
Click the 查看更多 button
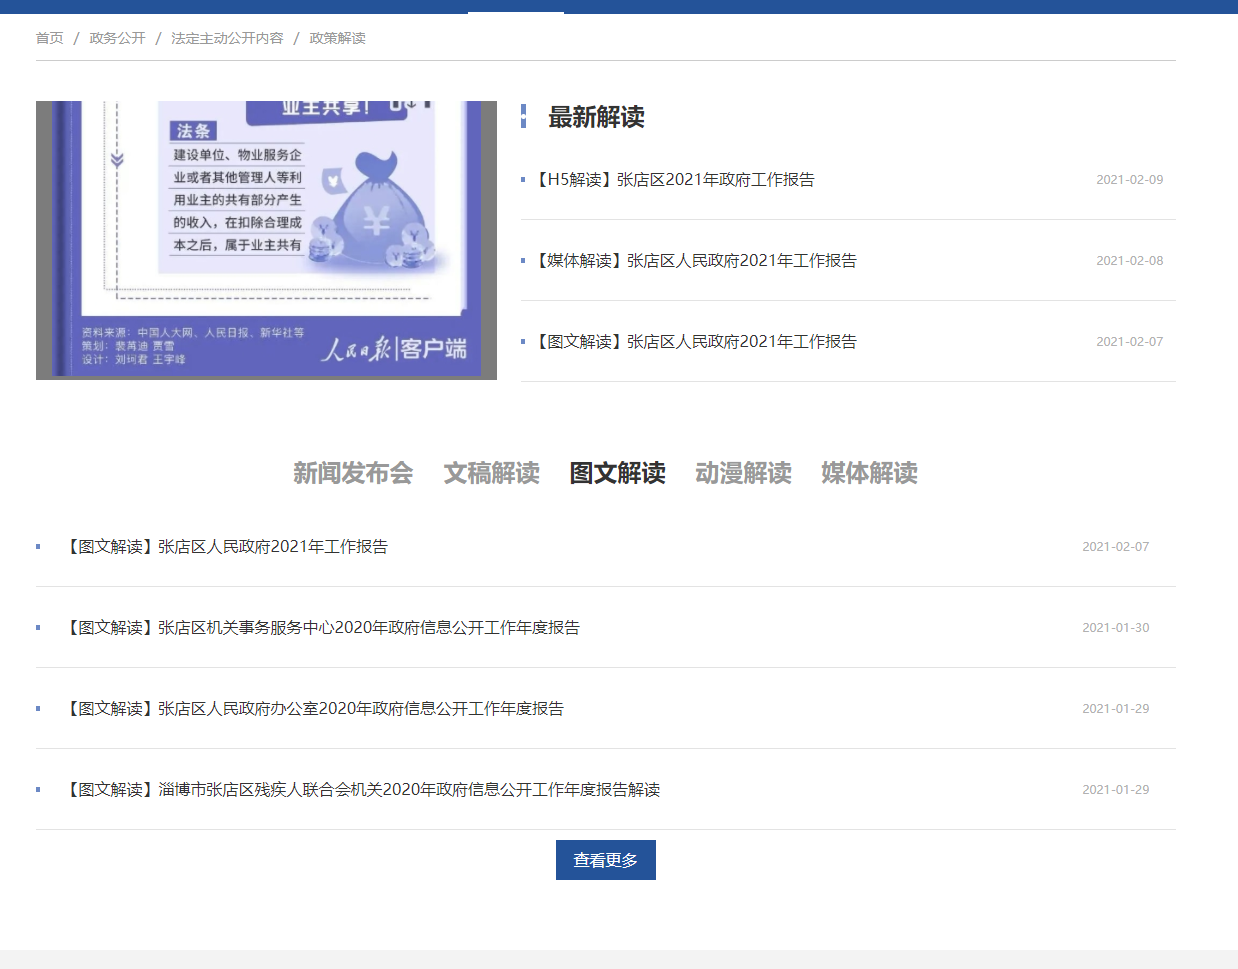click(x=605, y=860)
